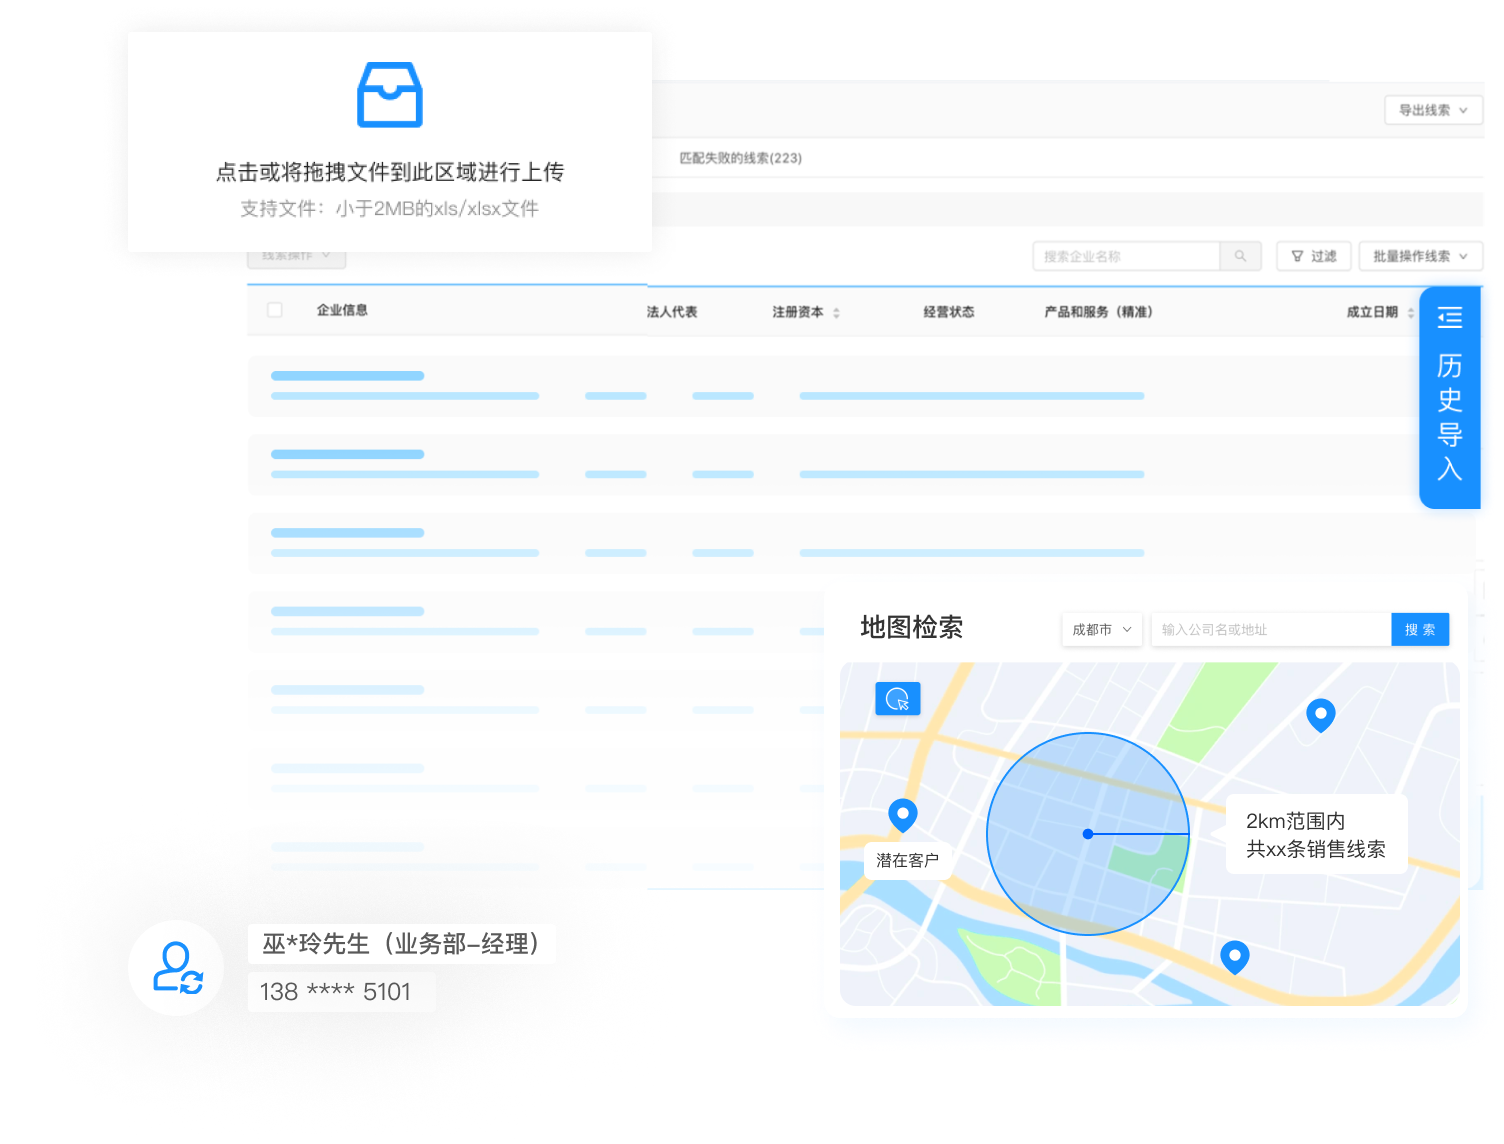Image resolution: width=1504 pixels, height=1144 pixels.
Task: Click the blue map pin in the map's top-right
Action: click(1320, 715)
